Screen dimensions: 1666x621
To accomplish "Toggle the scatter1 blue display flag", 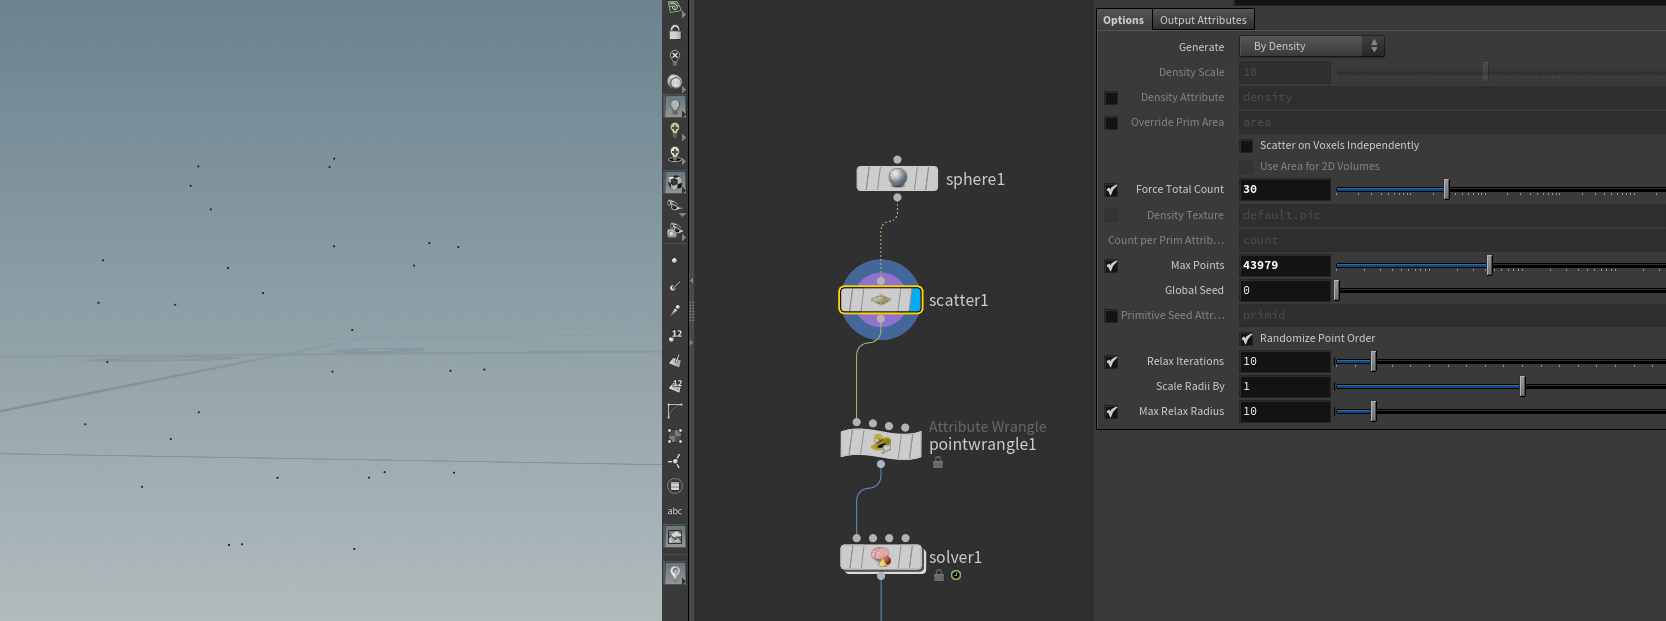I will (x=915, y=299).
